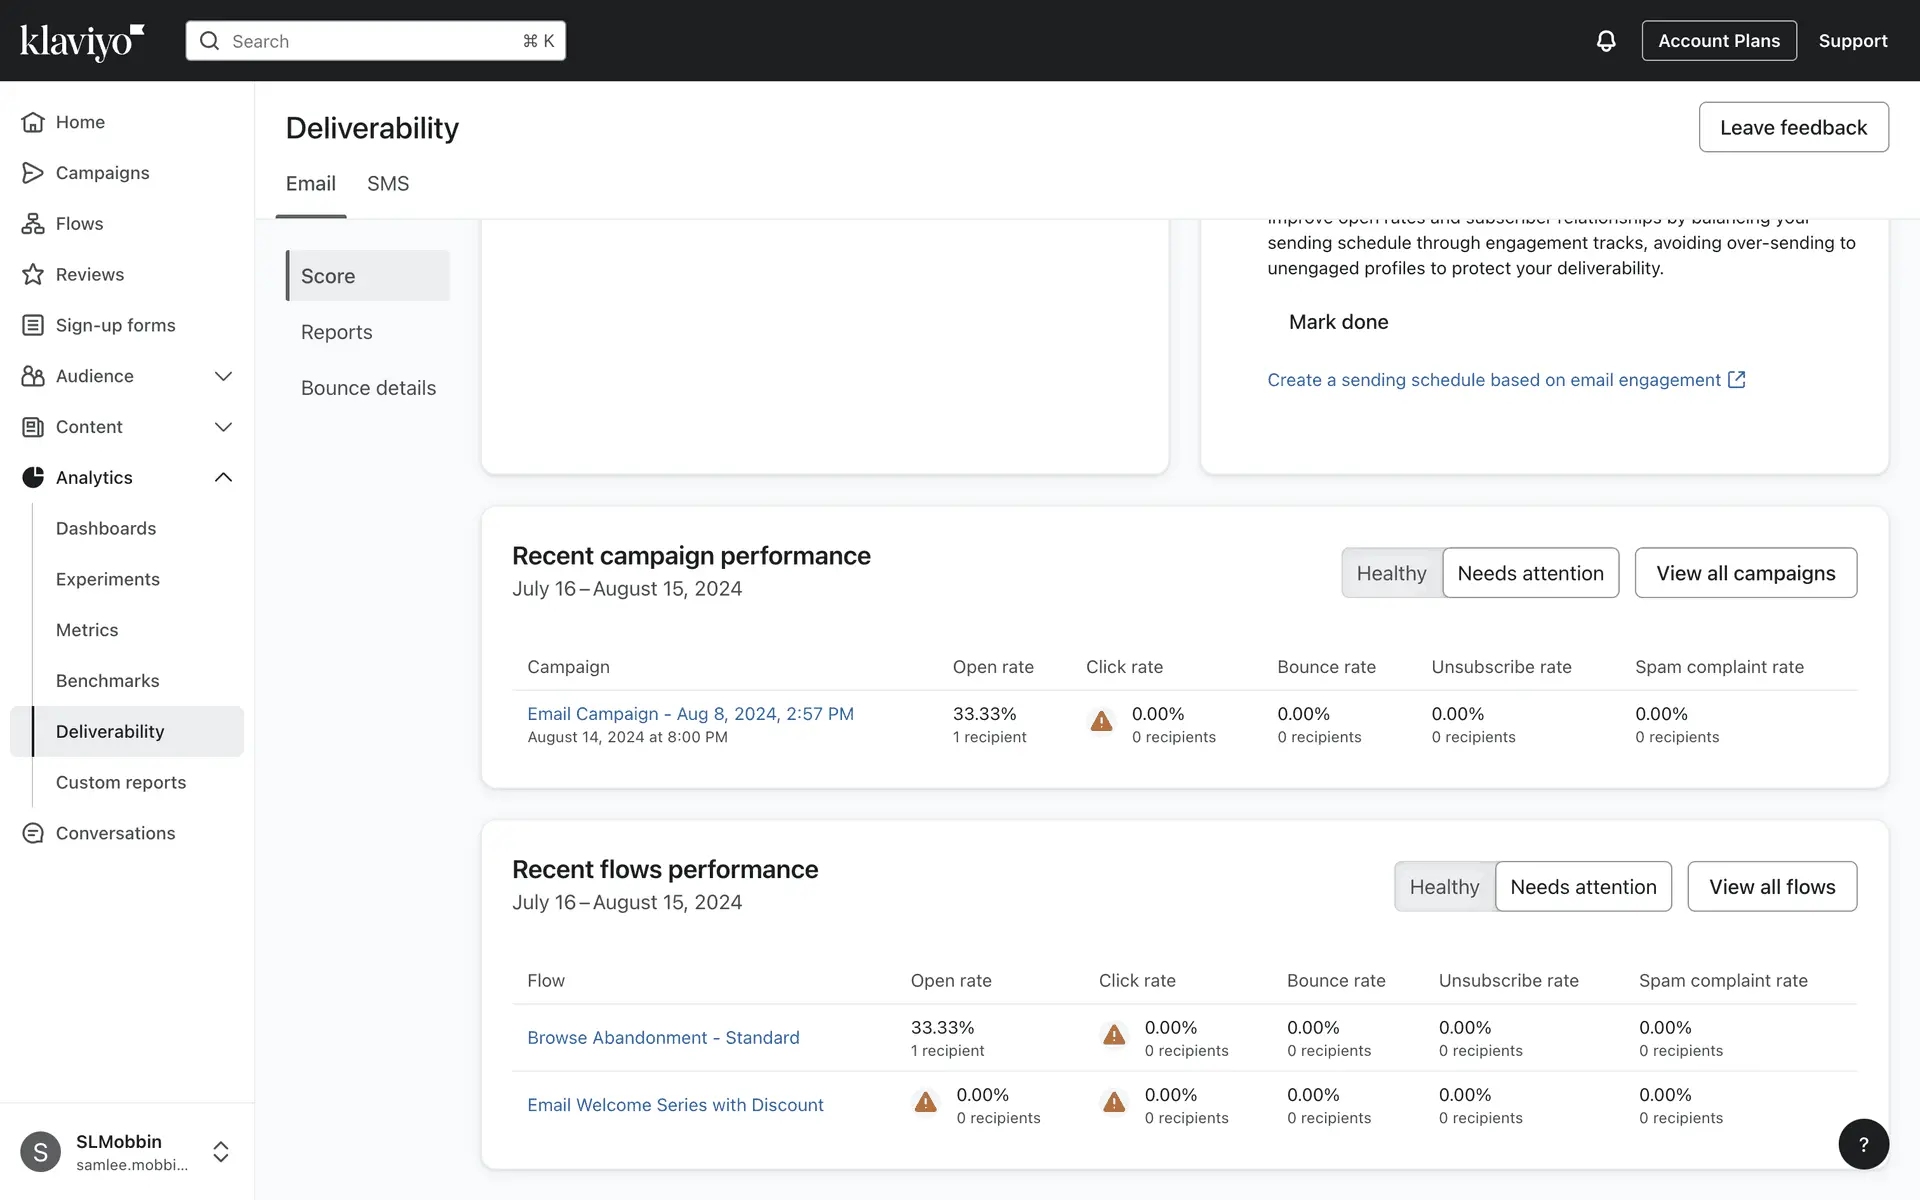Click the Flows icon in the sidebar
The width and height of the screenshot is (1920, 1200).
(x=33, y=223)
